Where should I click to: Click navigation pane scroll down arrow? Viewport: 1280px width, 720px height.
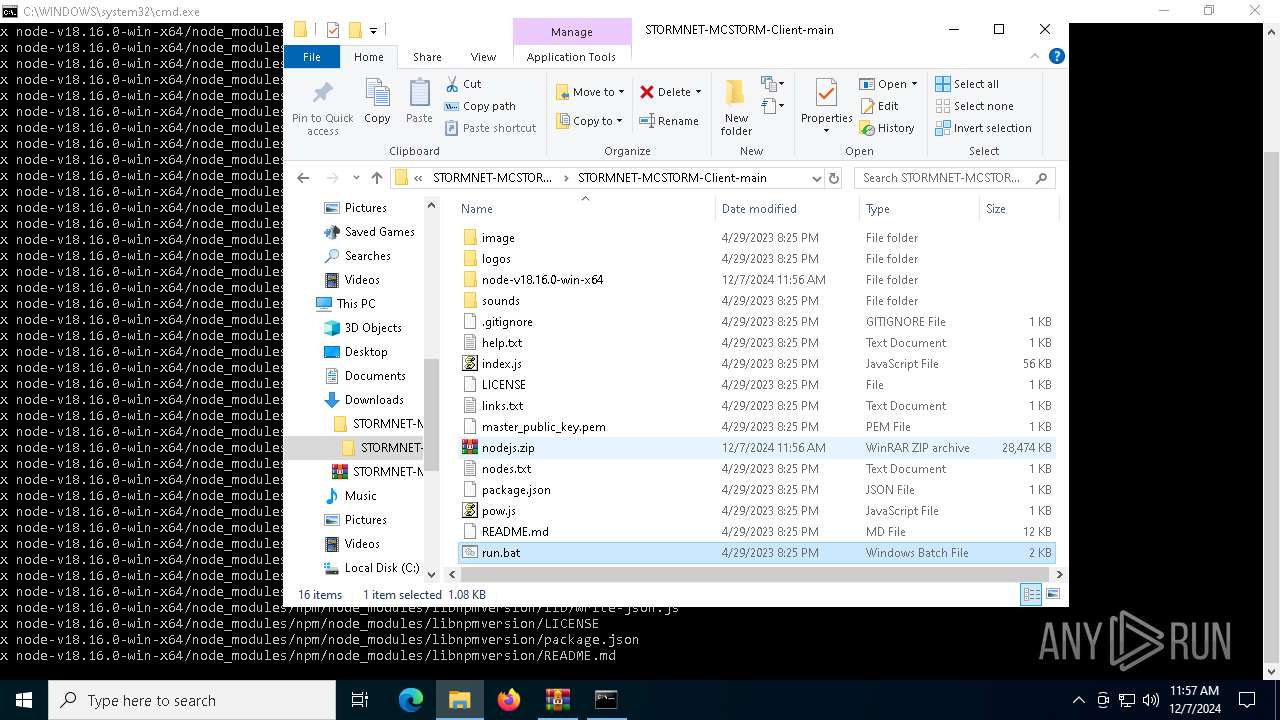point(432,574)
